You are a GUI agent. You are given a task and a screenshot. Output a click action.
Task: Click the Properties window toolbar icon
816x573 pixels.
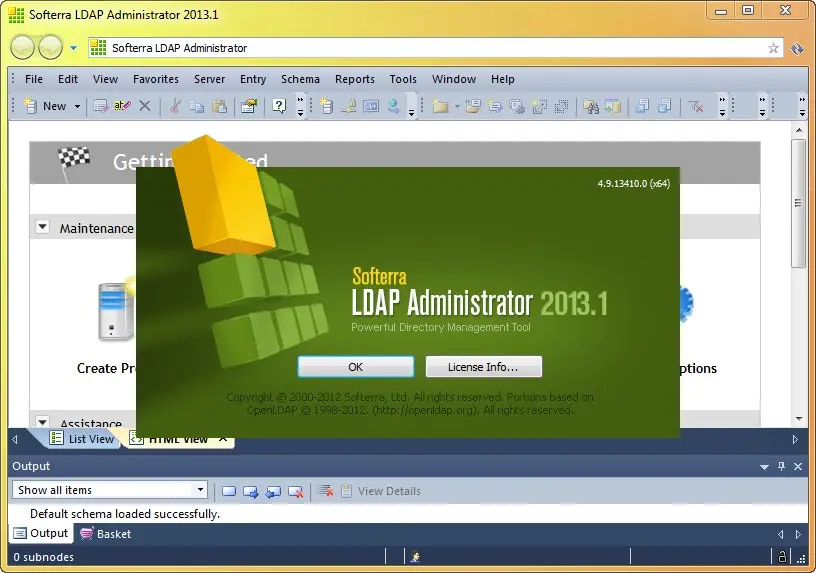point(249,106)
